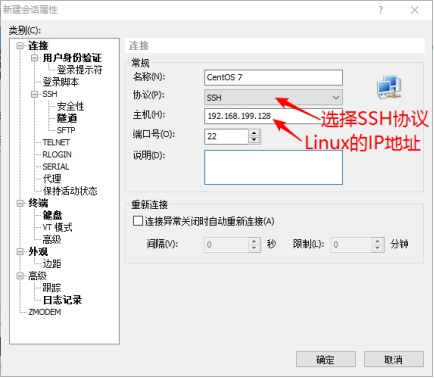
Task: Open the protocol SSH dropdown
Action: click(x=273, y=97)
